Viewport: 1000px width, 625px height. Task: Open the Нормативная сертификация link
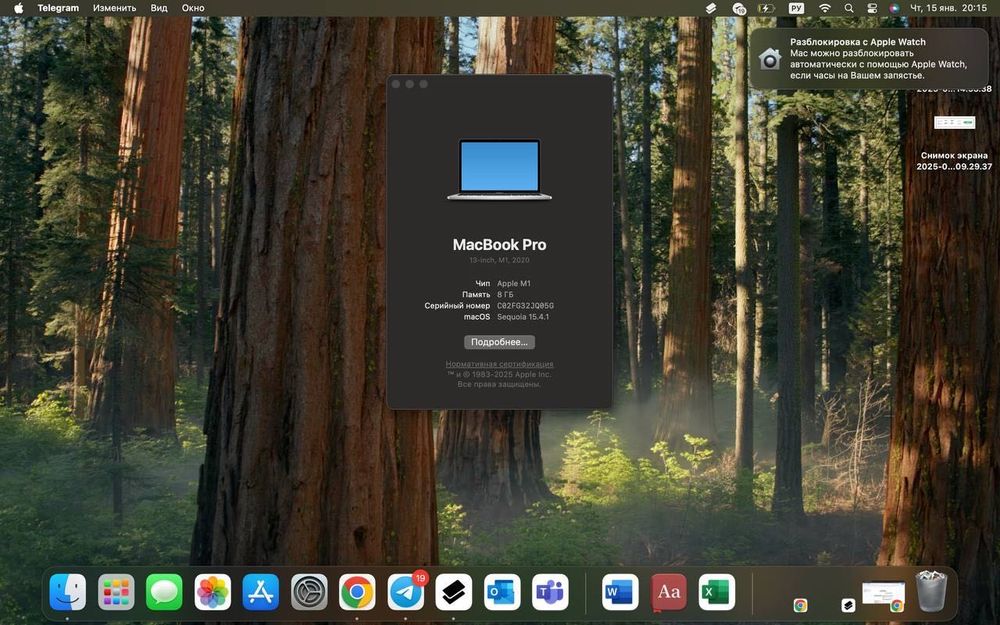[499, 364]
